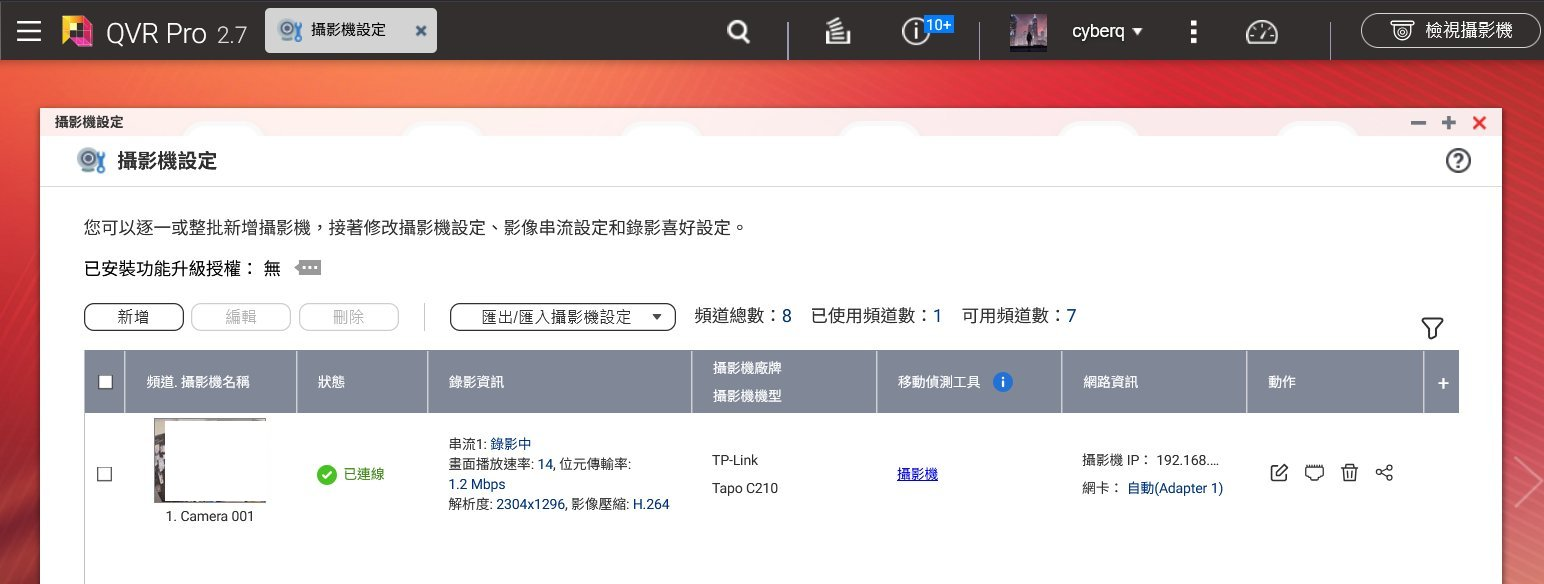The width and height of the screenshot is (1544, 584).
Task: Click the edit icon for Camera 001
Action: [x=1278, y=473]
